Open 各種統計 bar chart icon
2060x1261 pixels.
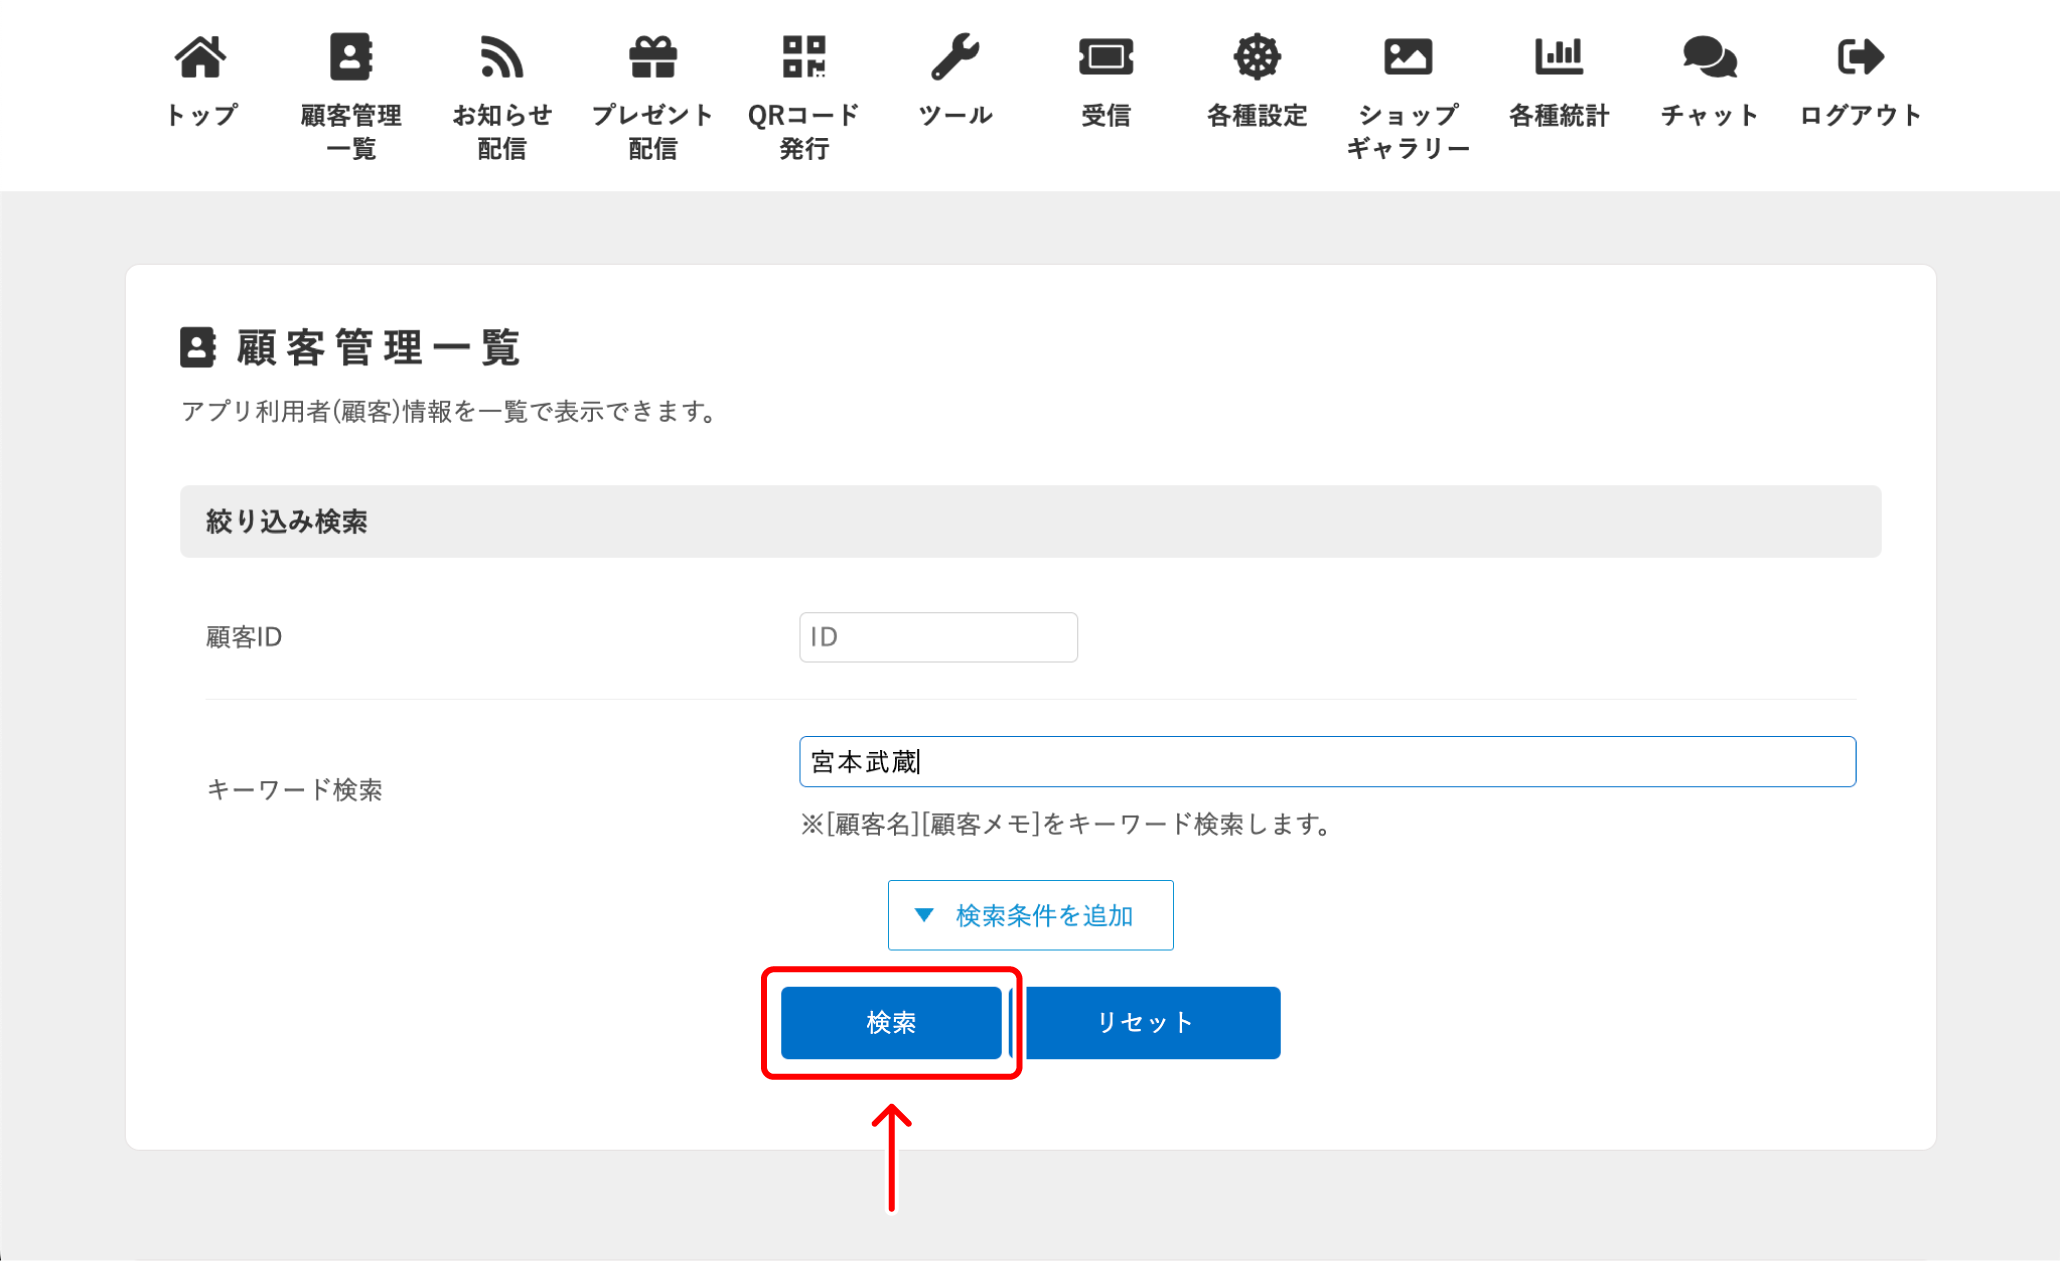(x=1558, y=57)
